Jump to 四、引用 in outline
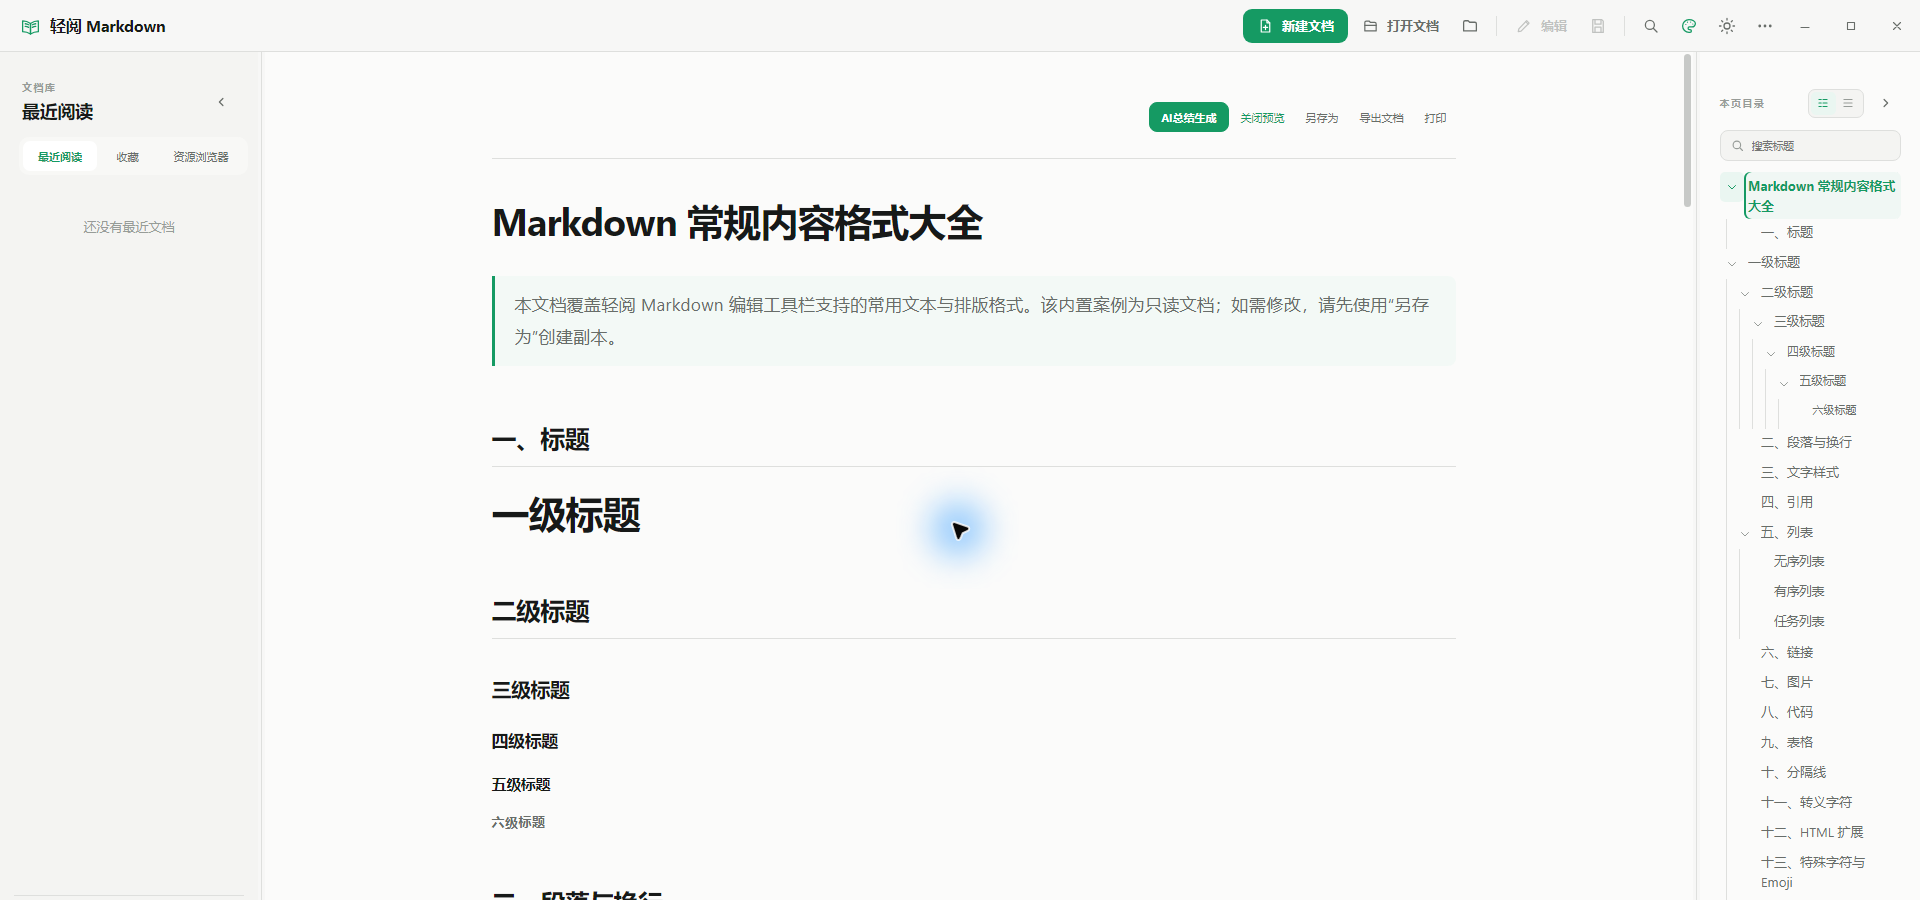1920x900 pixels. pyautogui.click(x=1787, y=502)
